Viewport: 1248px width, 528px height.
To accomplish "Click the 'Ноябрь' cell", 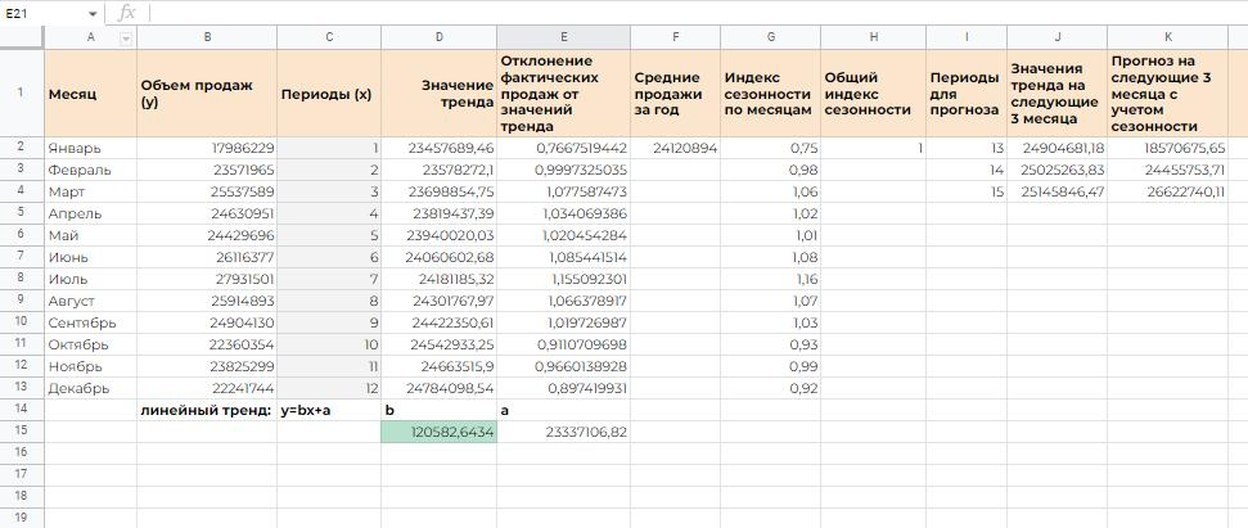I will (90, 366).
